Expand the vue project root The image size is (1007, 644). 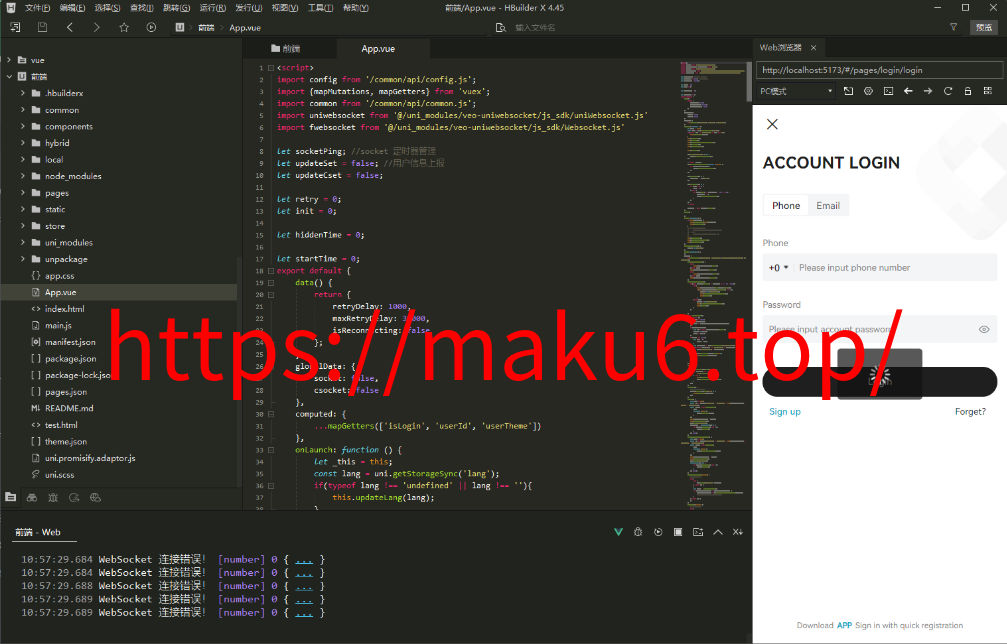tap(9, 60)
